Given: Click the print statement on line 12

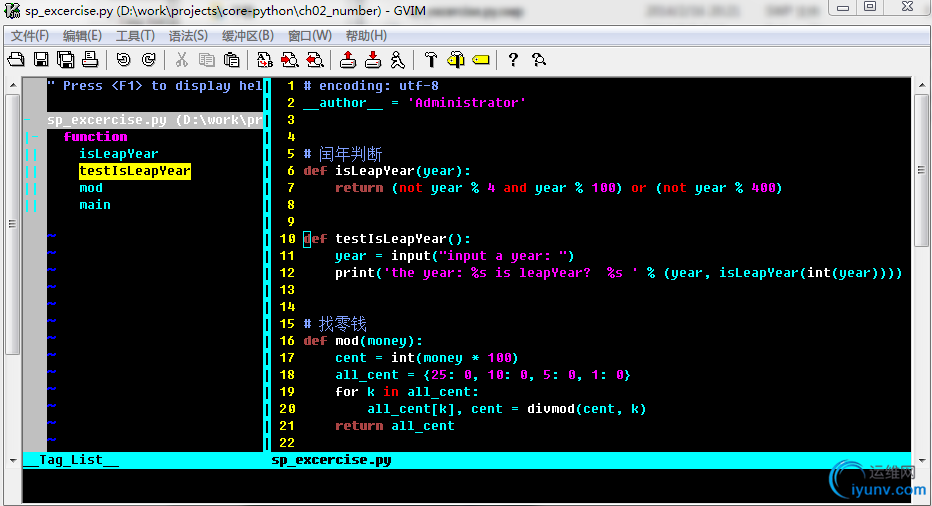Looking at the screenshot, I should coord(619,273).
